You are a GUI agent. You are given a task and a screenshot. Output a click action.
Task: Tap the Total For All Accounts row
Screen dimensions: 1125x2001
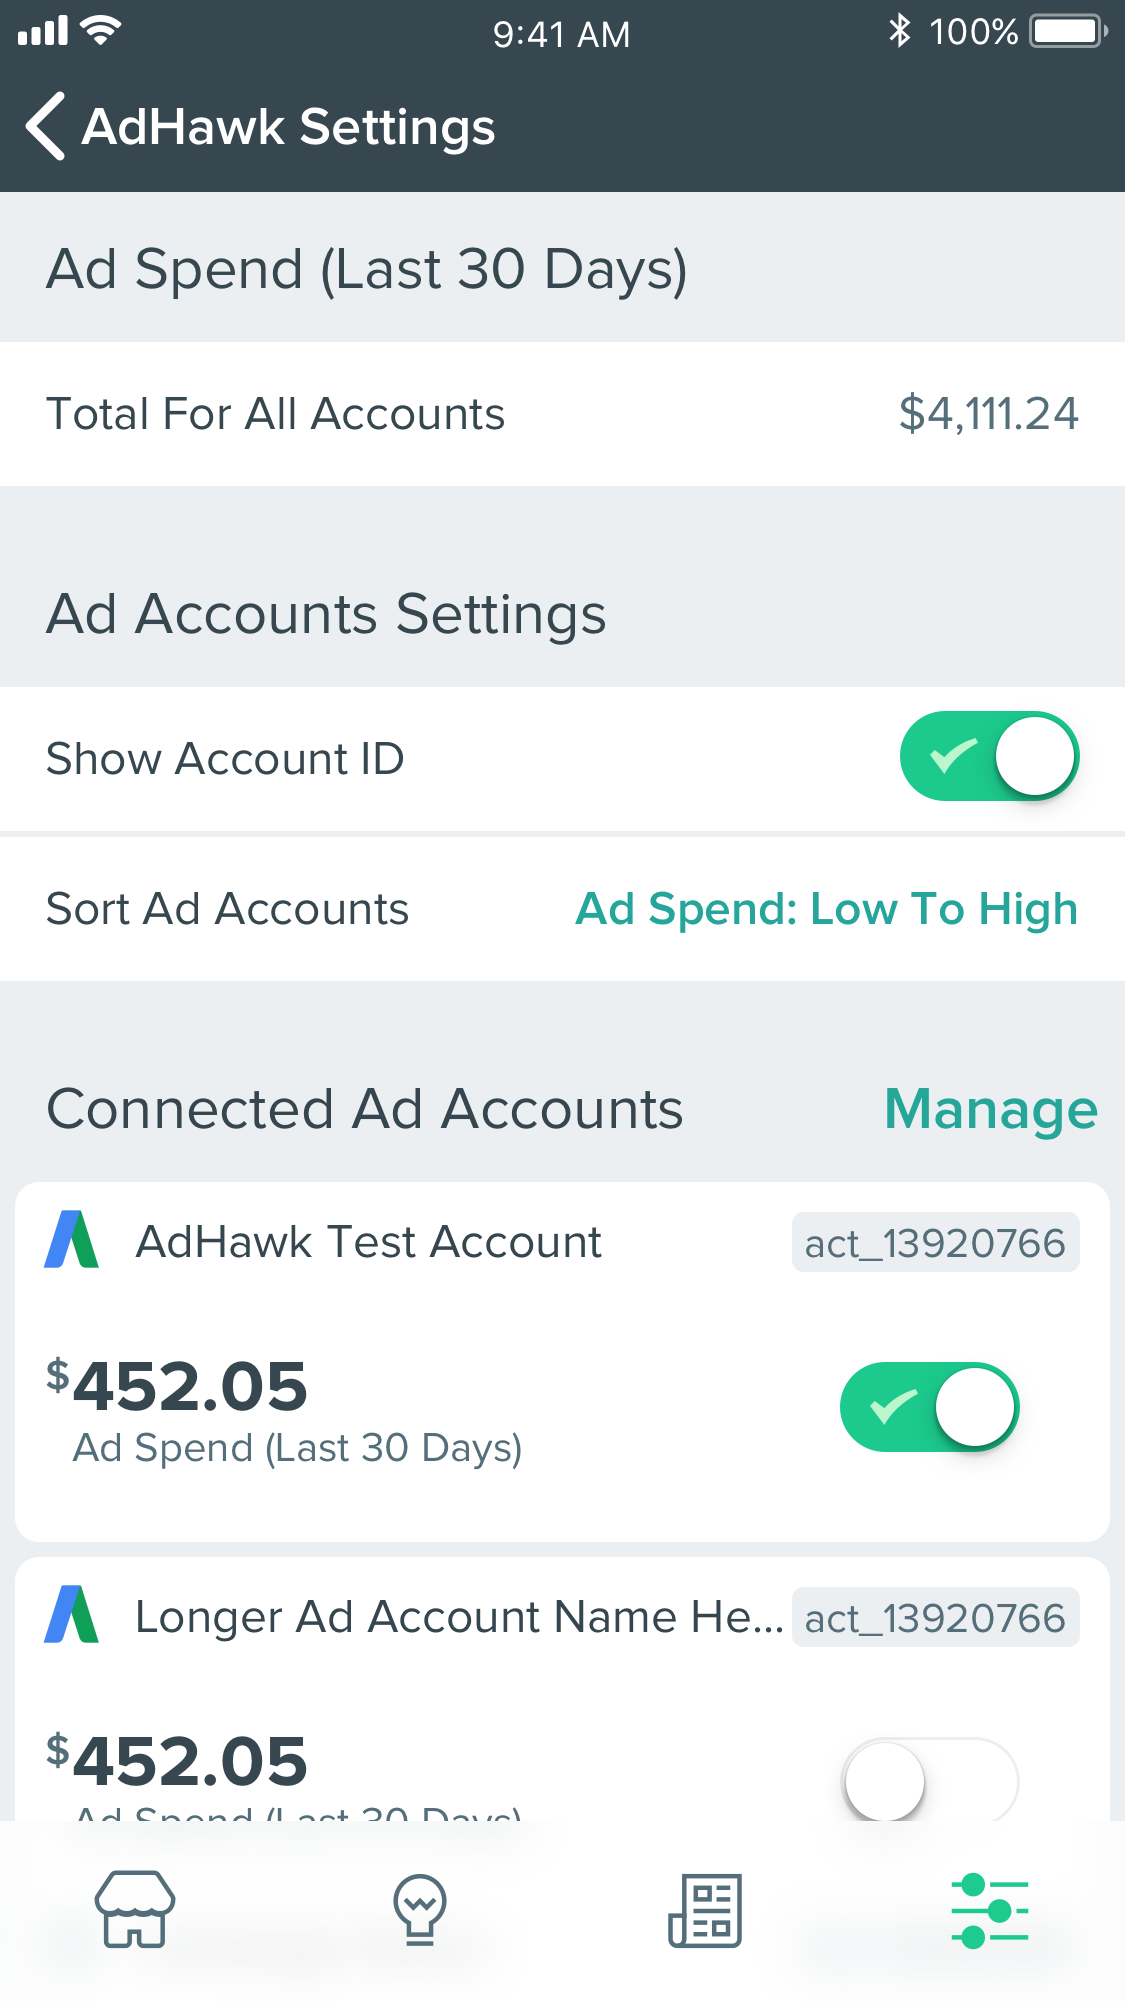pyautogui.click(x=562, y=414)
